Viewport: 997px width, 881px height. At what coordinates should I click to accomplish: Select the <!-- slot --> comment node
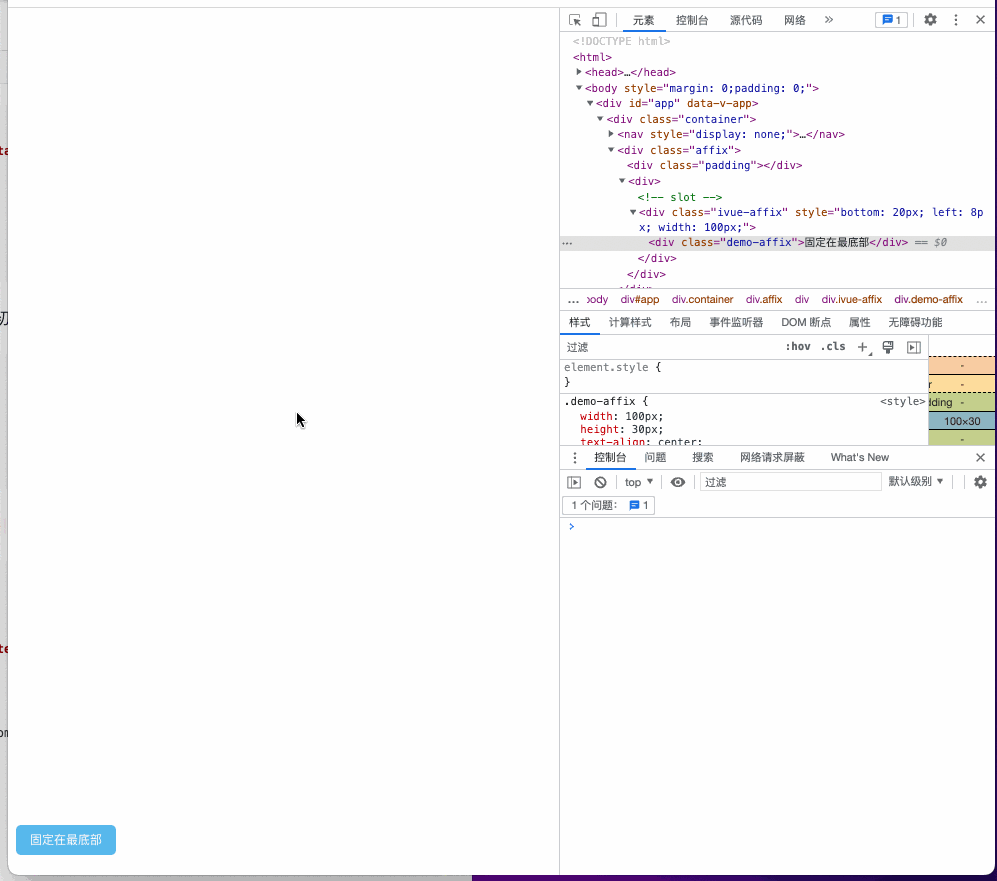click(x=680, y=197)
